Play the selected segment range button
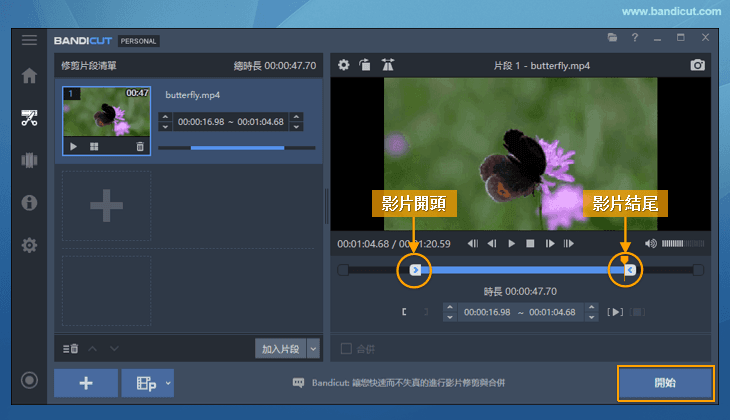 [x=615, y=312]
